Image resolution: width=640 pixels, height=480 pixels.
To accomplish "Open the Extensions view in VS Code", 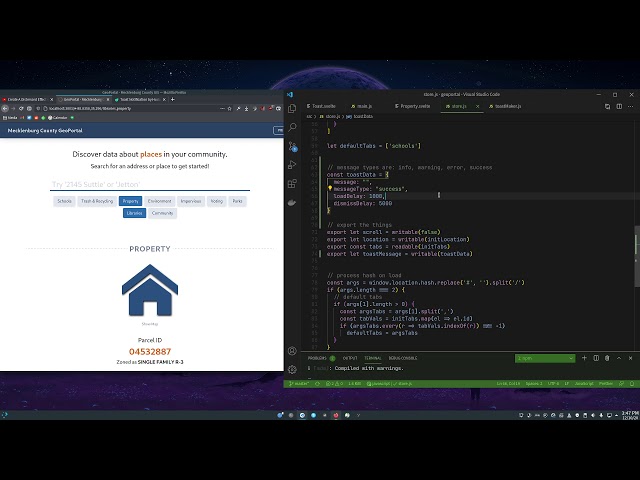I will coord(292,183).
